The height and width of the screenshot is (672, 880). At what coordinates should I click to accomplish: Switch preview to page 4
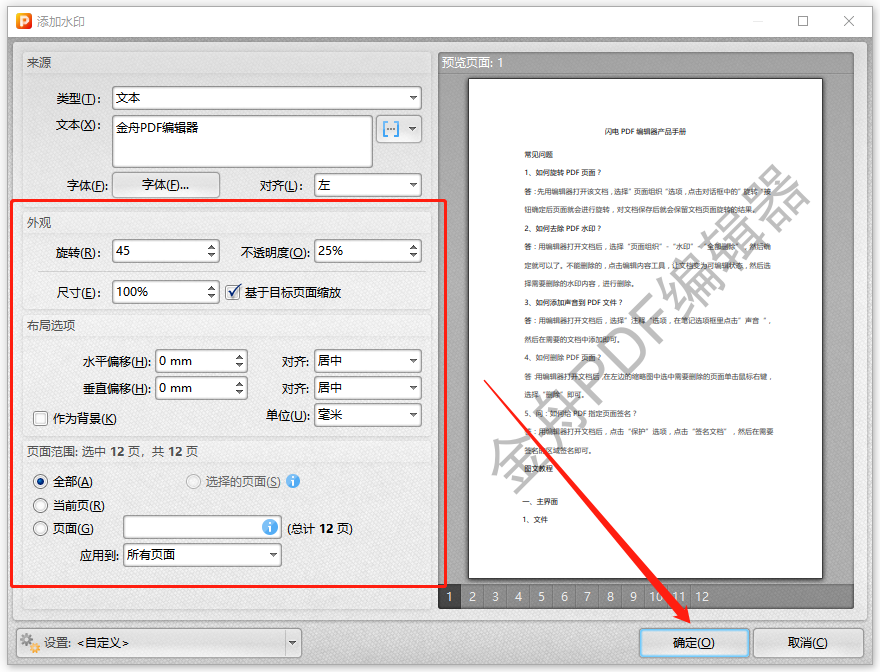click(x=519, y=596)
